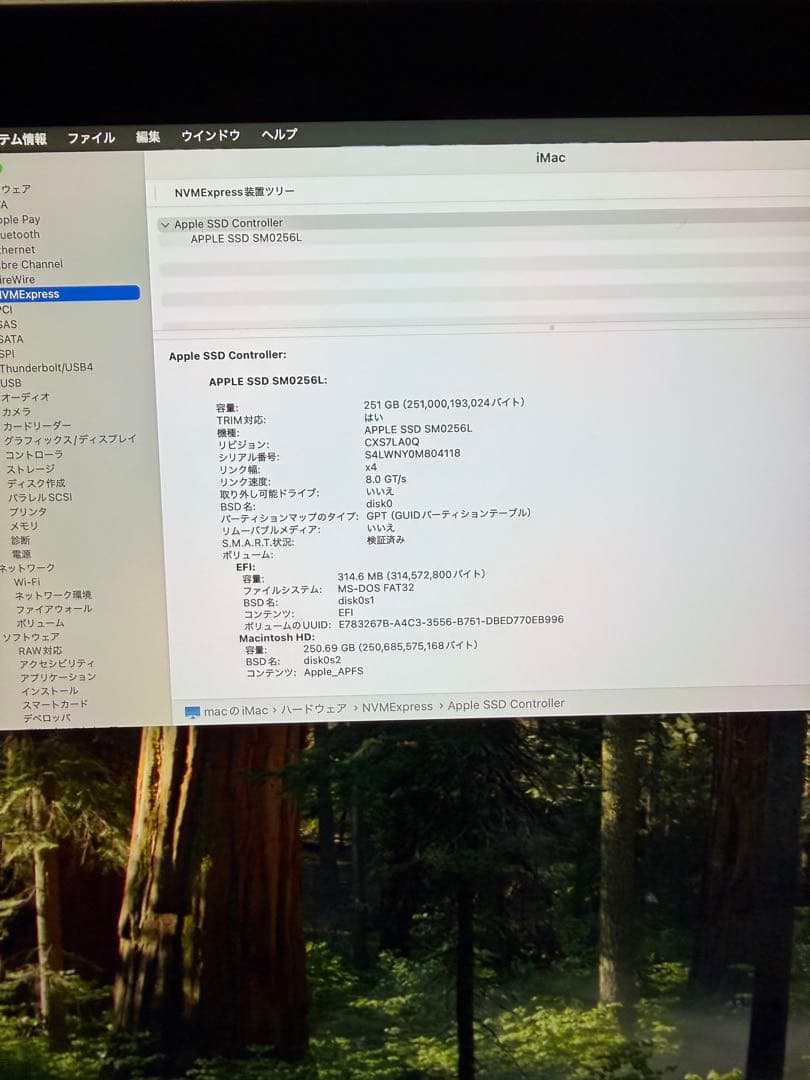Select ボリューム under ネットワーク in sidebar
Image resolution: width=810 pixels, height=1080 pixels.
click(x=40, y=623)
